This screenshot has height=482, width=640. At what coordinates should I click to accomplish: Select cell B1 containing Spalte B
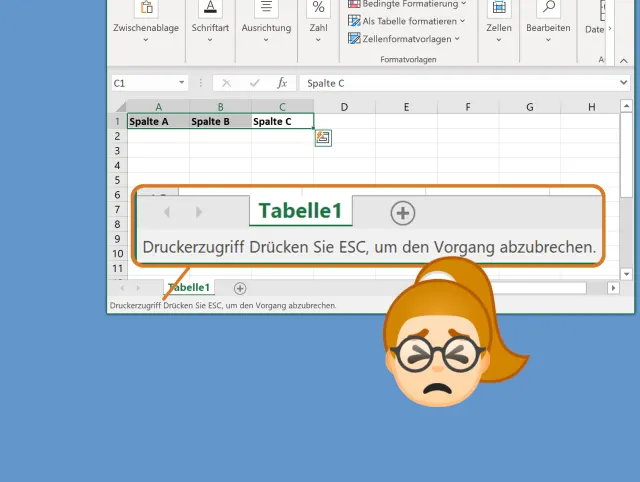pyautogui.click(x=220, y=121)
